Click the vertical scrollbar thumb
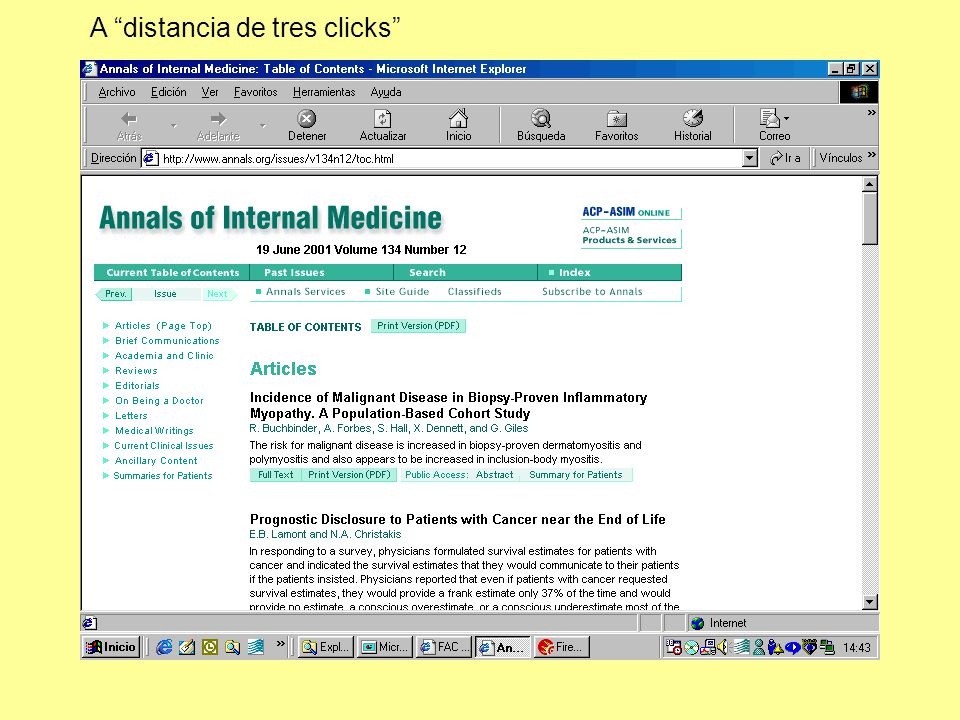The height and width of the screenshot is (720, 960). [869, 219]
